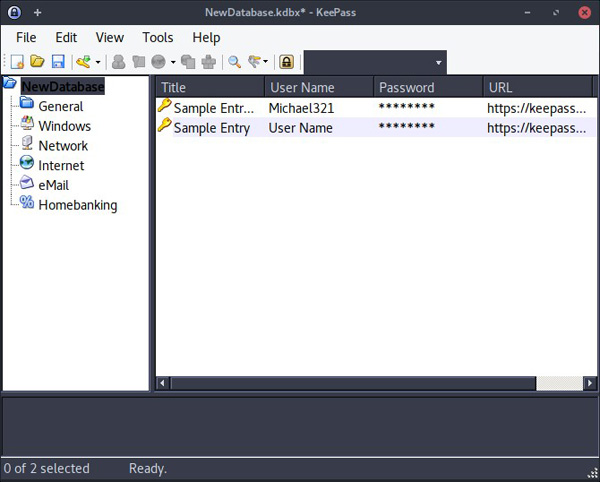Click the Perform Auto-Type icon
Screen dimensions: 600x482
point(209,62)
